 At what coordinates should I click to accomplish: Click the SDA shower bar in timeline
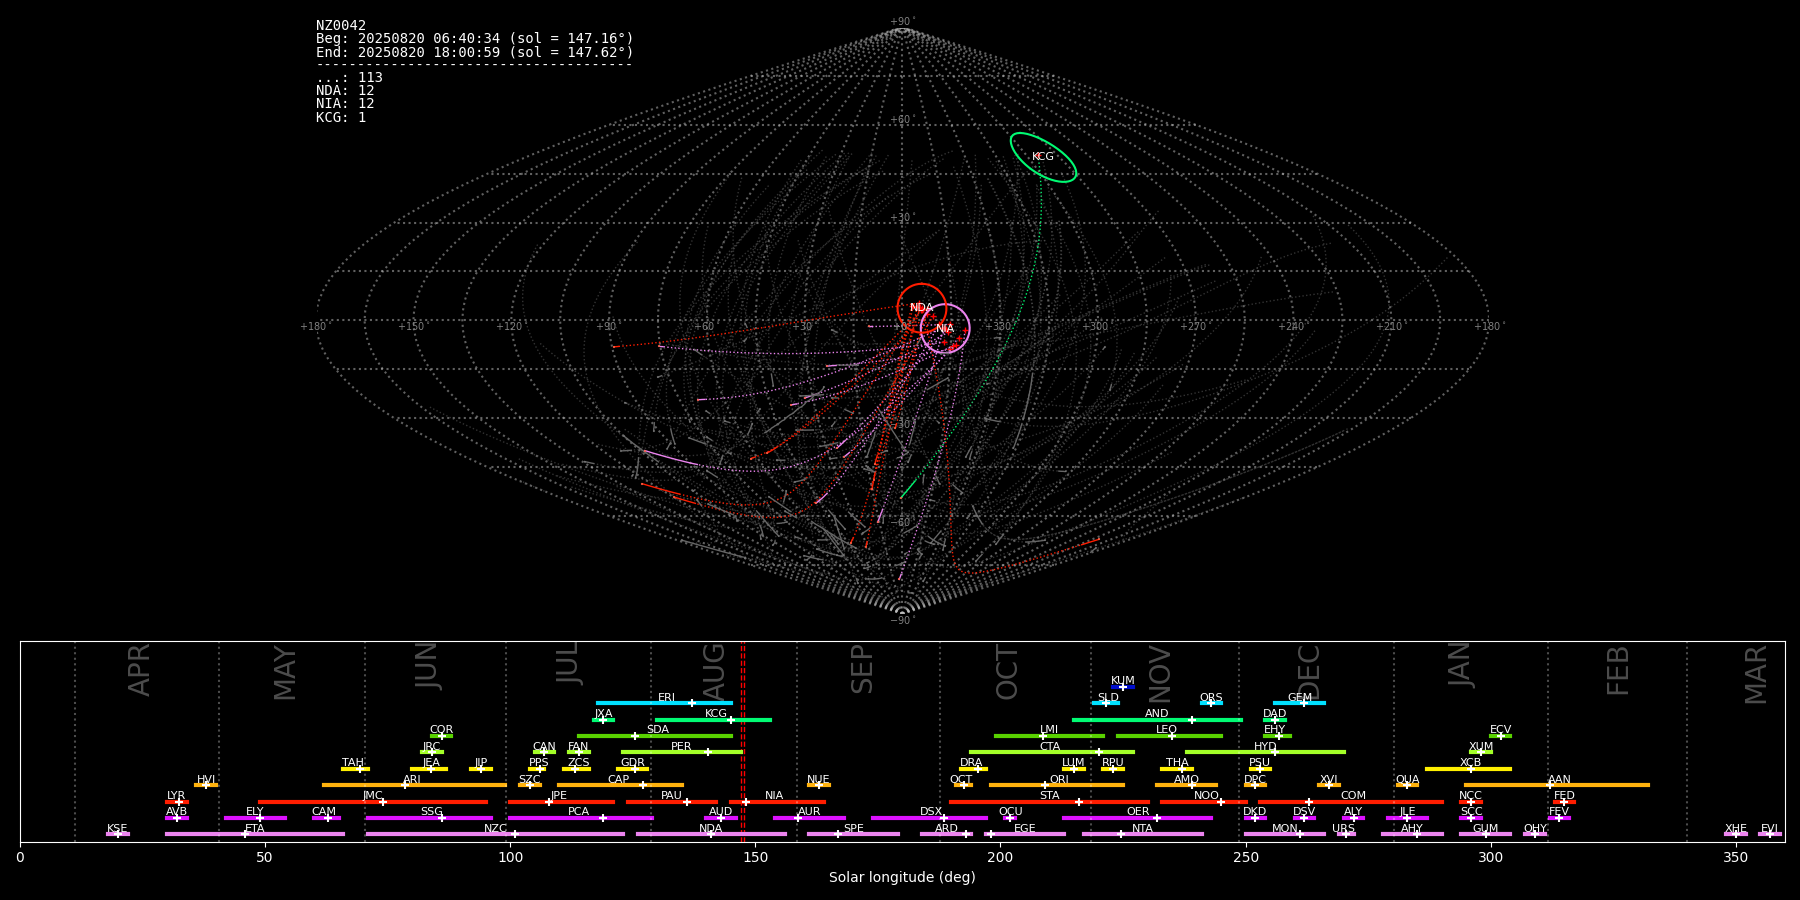655,736
